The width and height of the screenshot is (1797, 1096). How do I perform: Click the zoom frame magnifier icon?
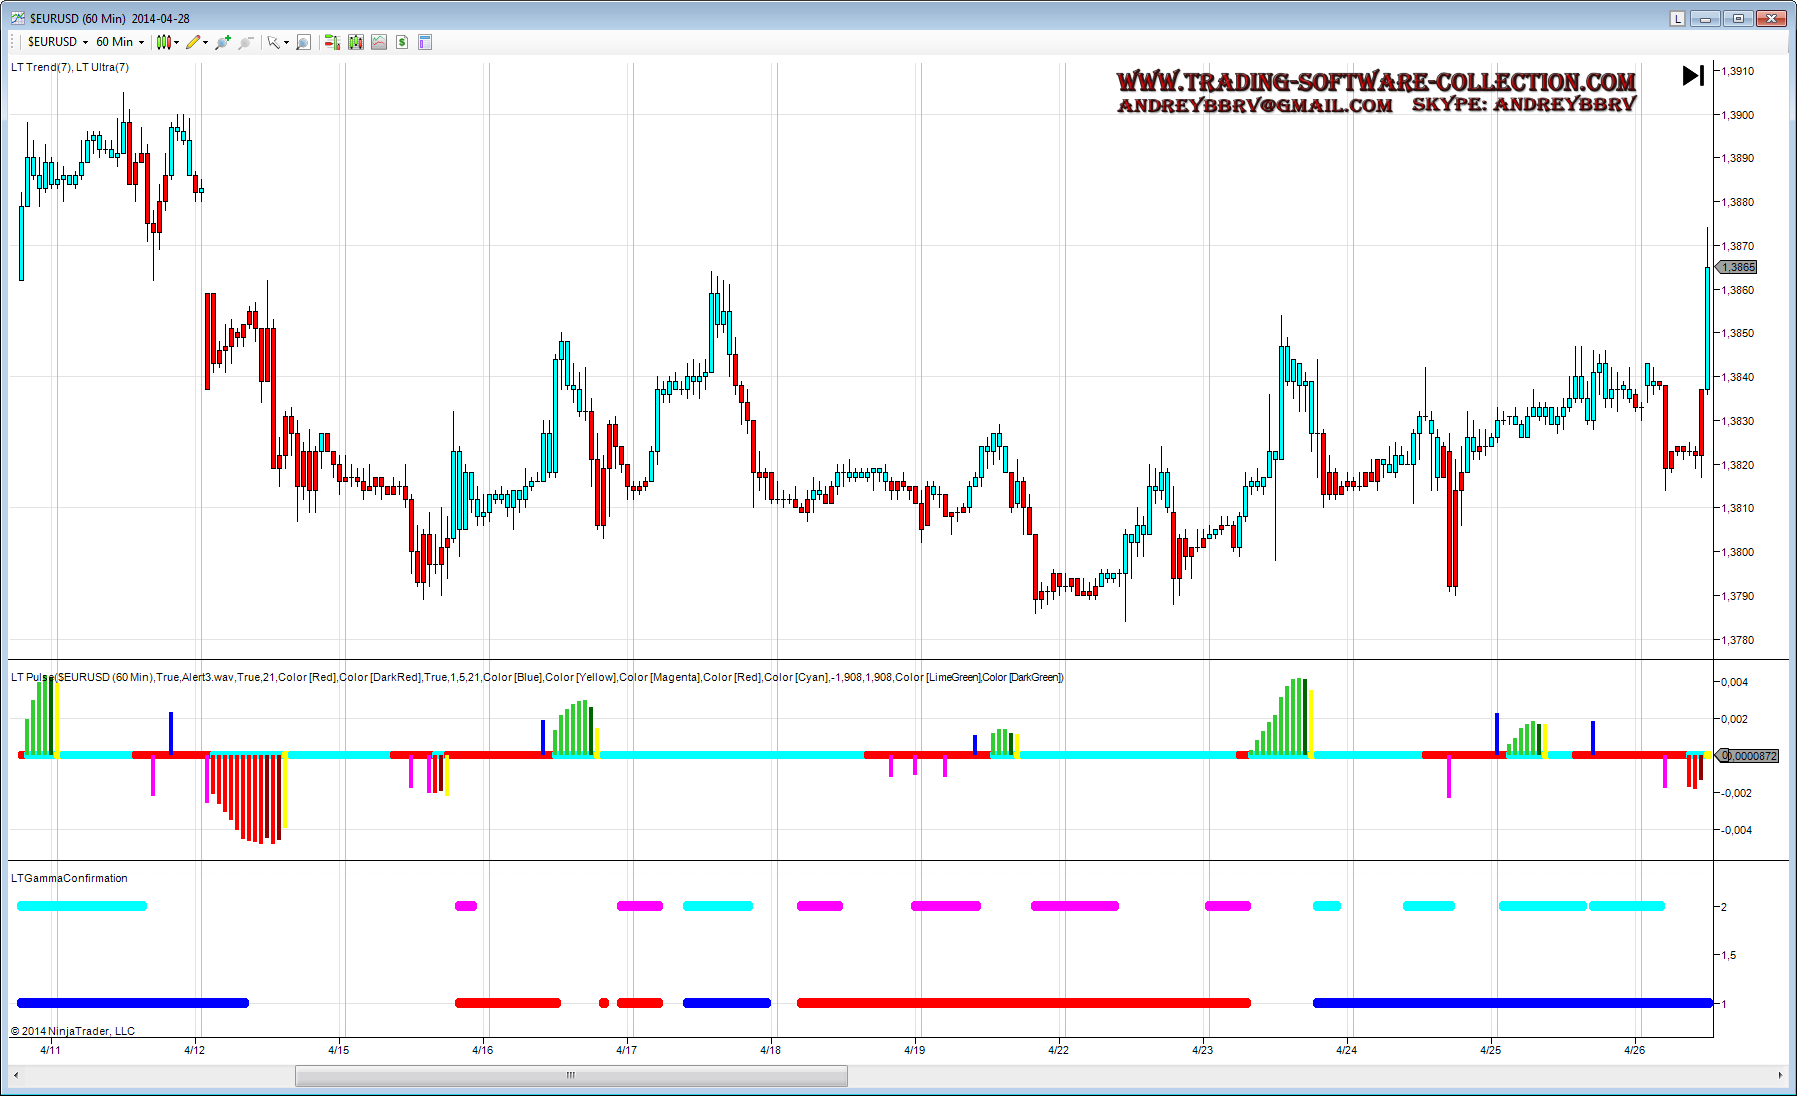pos(303,42)
